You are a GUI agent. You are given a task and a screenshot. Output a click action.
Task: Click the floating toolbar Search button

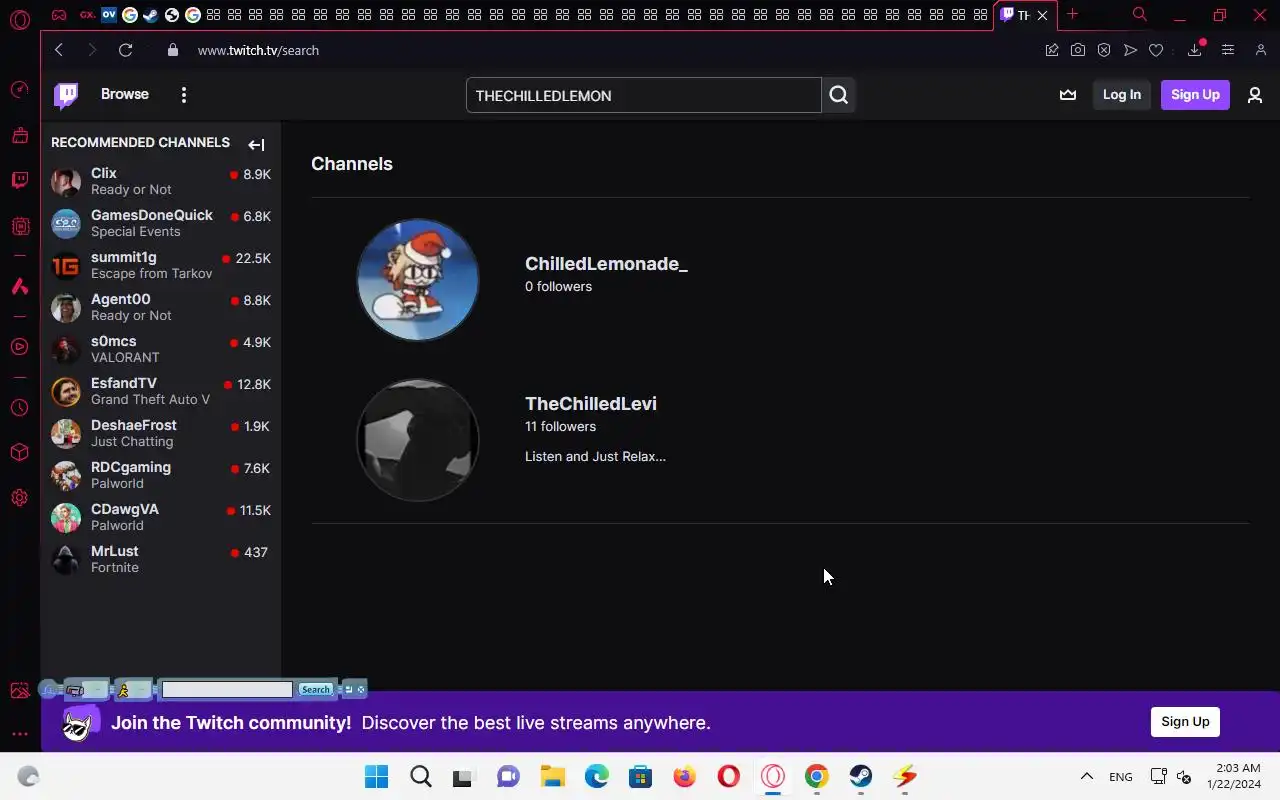315,689
